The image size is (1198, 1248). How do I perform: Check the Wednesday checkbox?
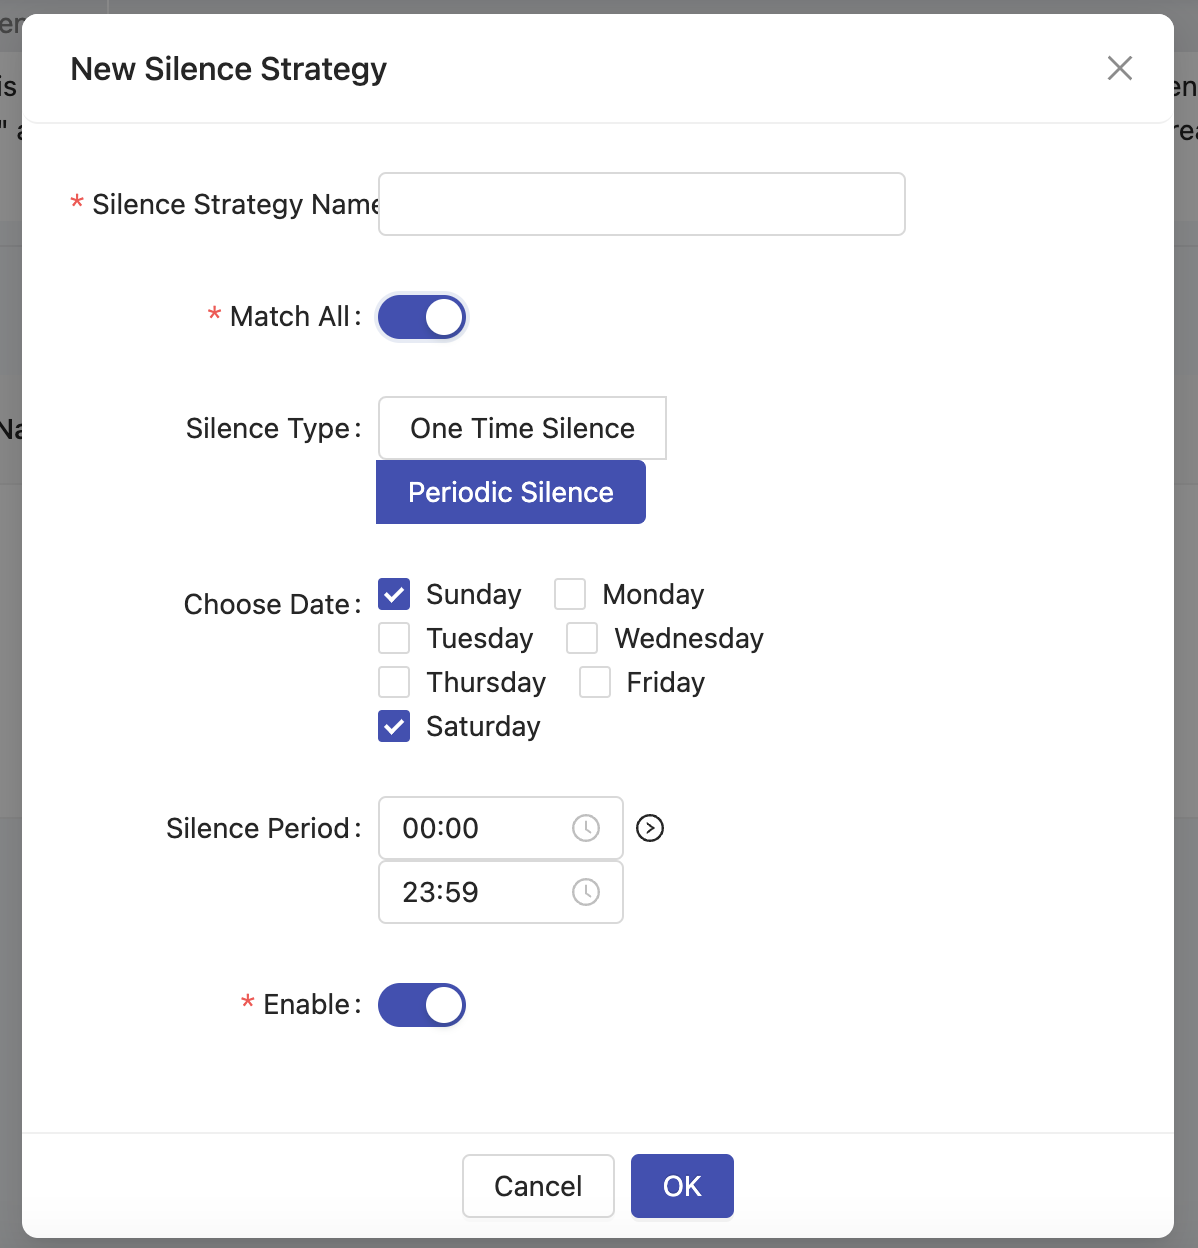pos(582,638)
